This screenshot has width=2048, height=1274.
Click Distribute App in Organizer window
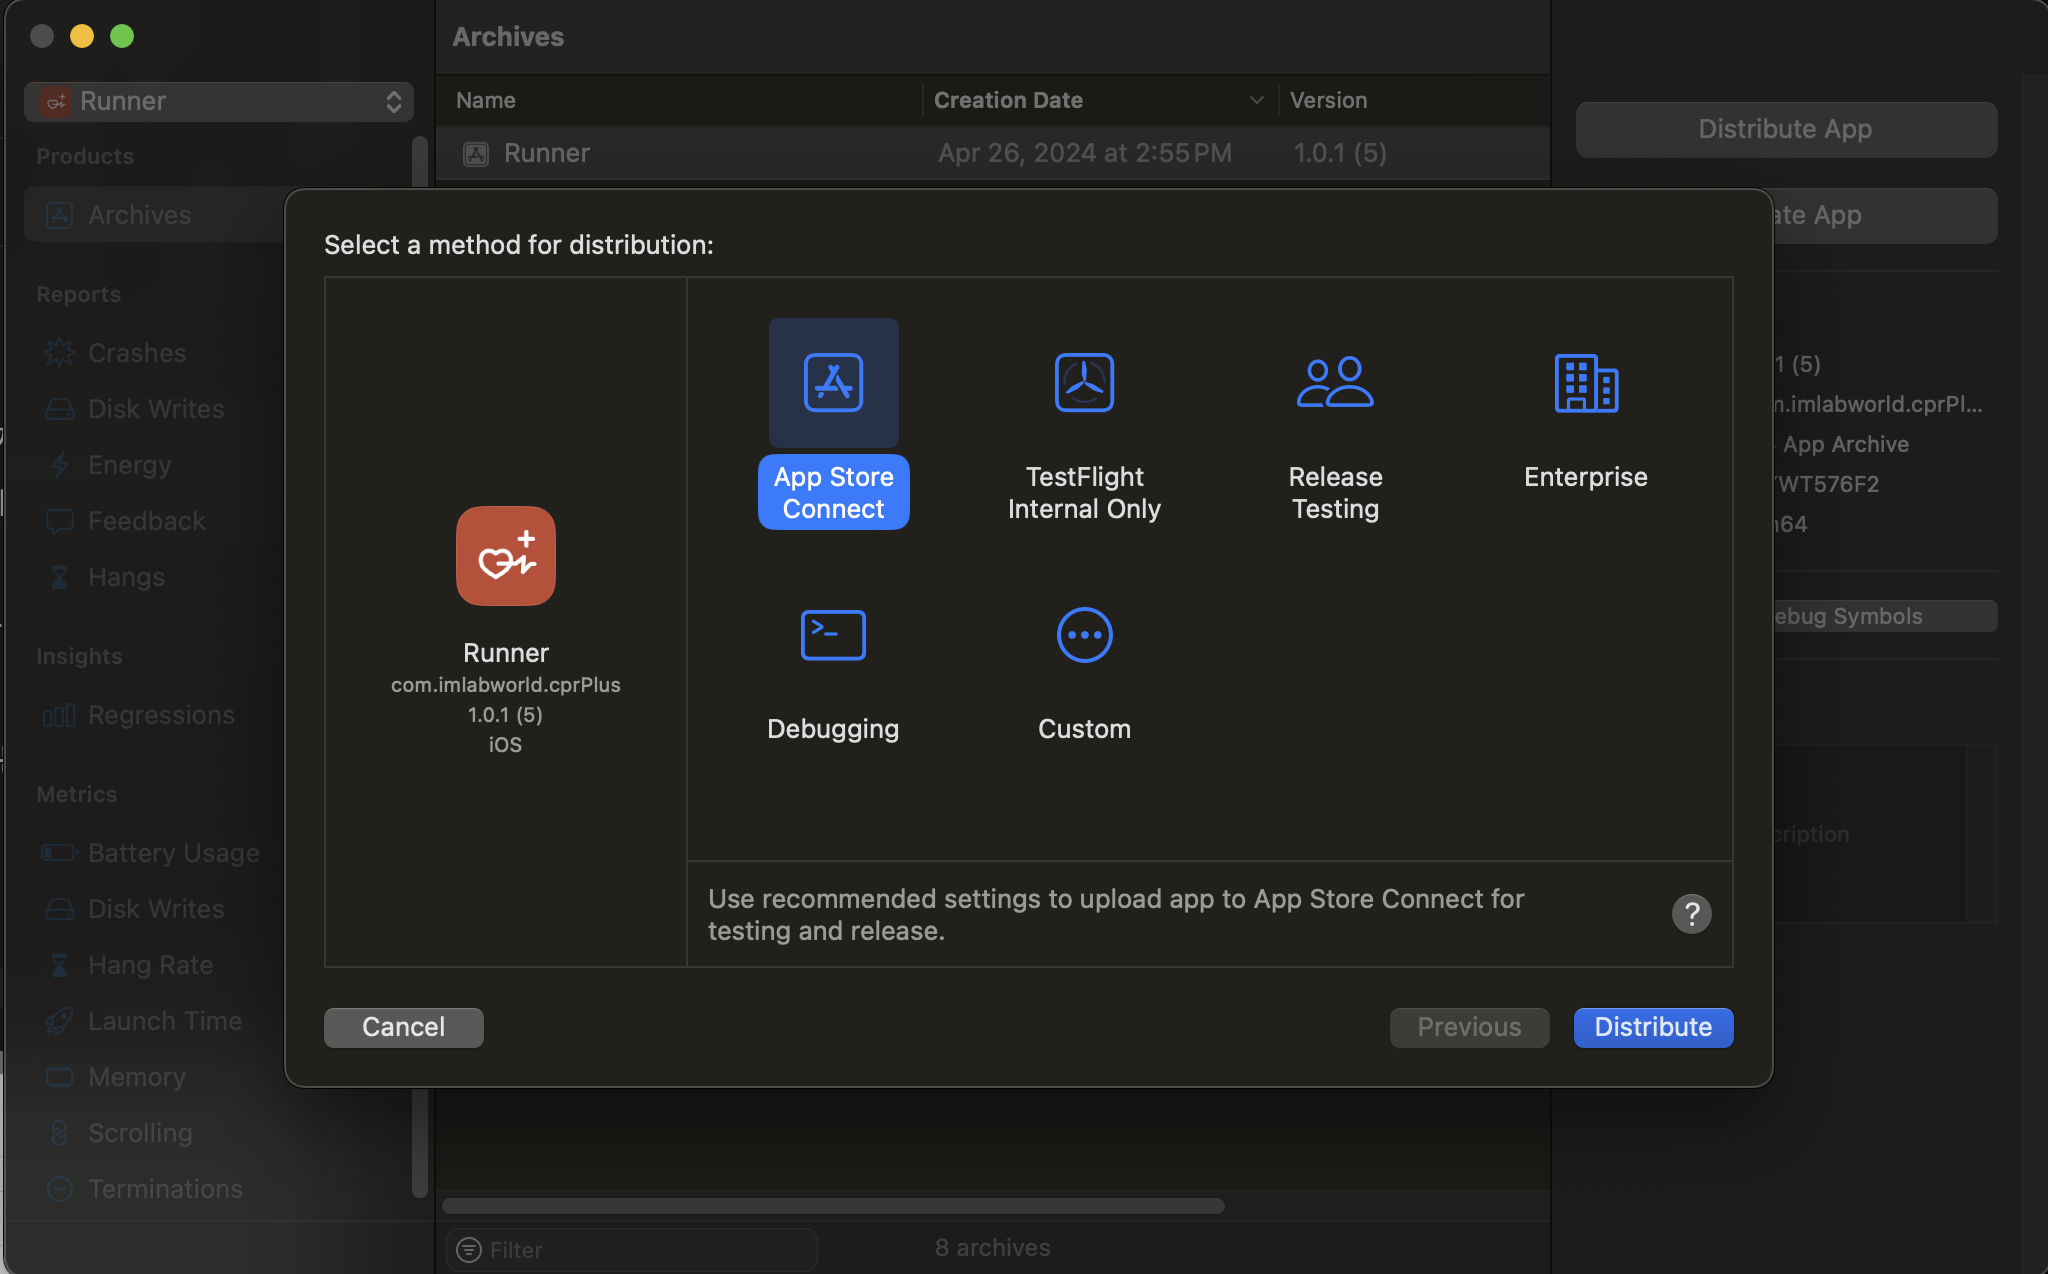pos(1786,129)
